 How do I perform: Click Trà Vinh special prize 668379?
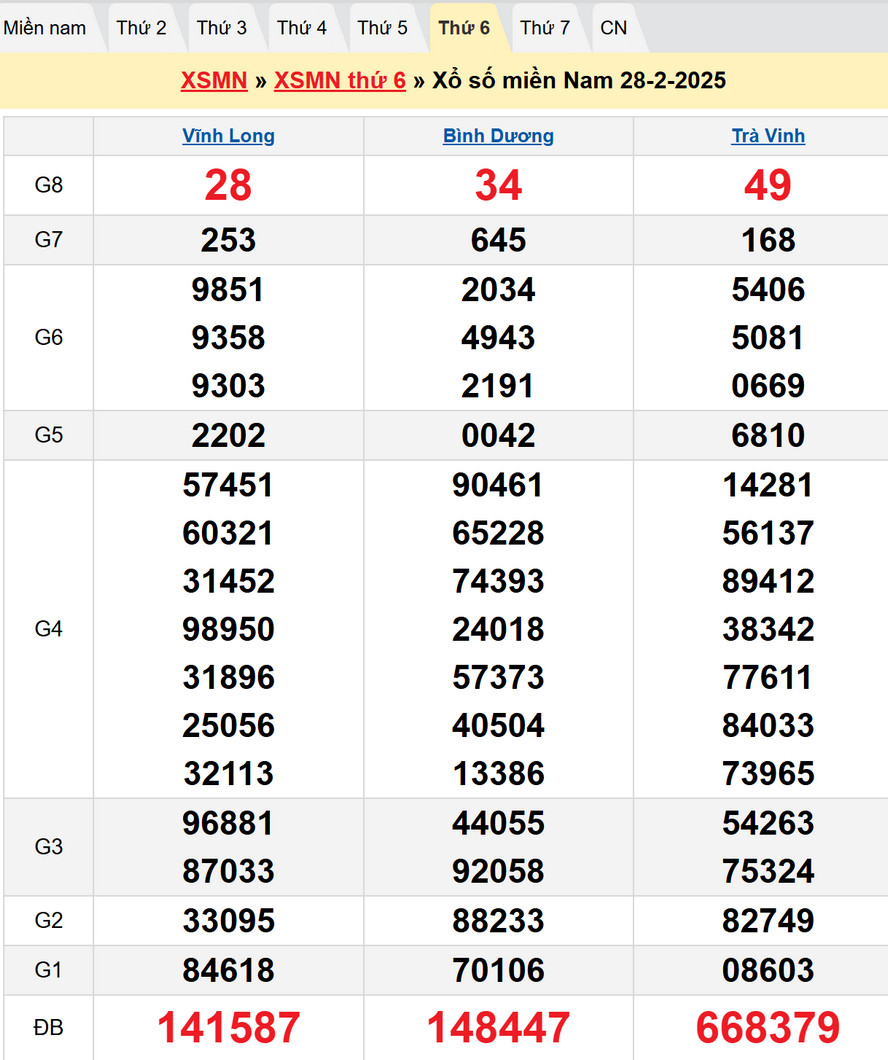tap(768, 1028)
